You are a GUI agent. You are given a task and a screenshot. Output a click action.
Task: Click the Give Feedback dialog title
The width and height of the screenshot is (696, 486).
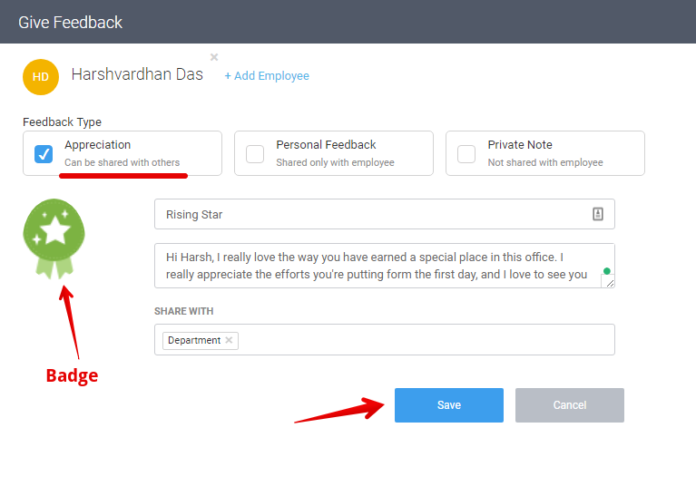click(70, 21)
